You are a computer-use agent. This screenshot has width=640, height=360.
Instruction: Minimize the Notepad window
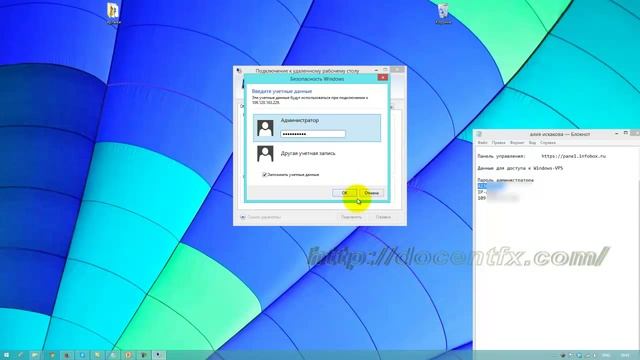[616, 133]
